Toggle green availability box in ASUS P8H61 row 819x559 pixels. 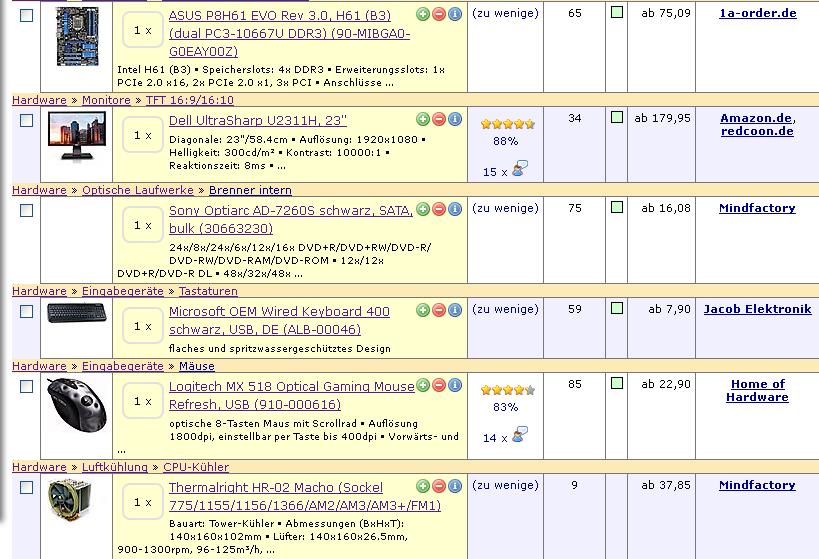(617, 12)
